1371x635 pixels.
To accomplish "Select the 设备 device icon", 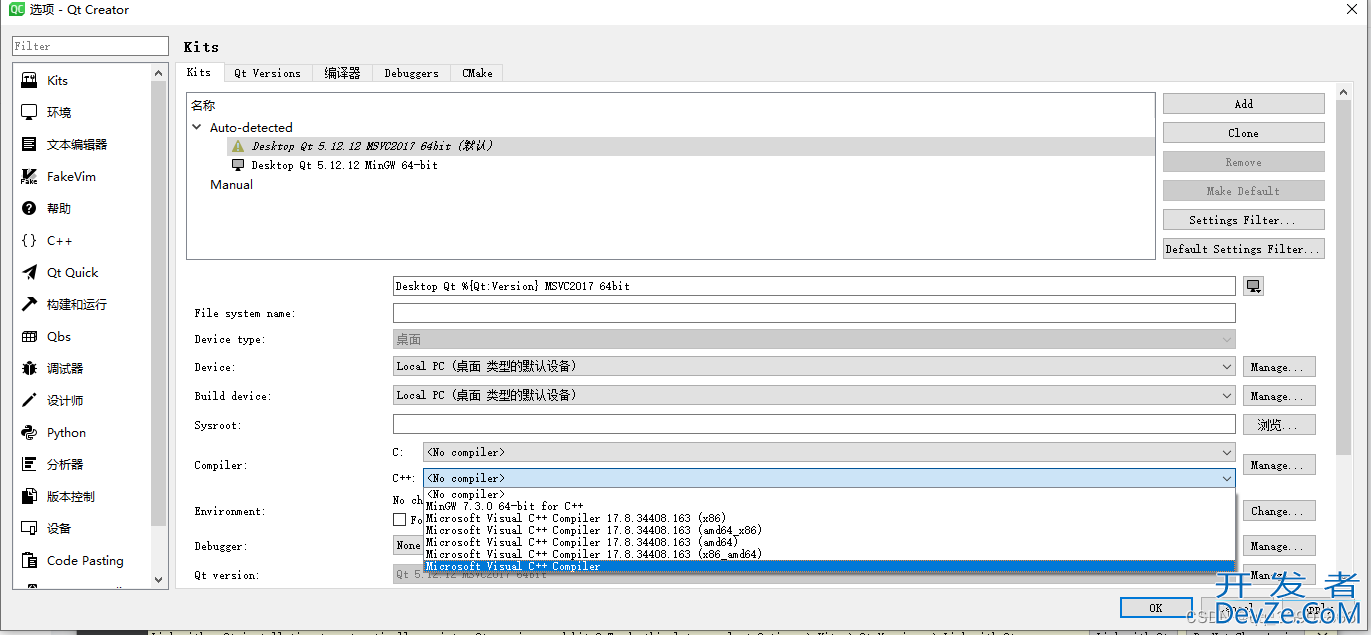I will 29,529.
